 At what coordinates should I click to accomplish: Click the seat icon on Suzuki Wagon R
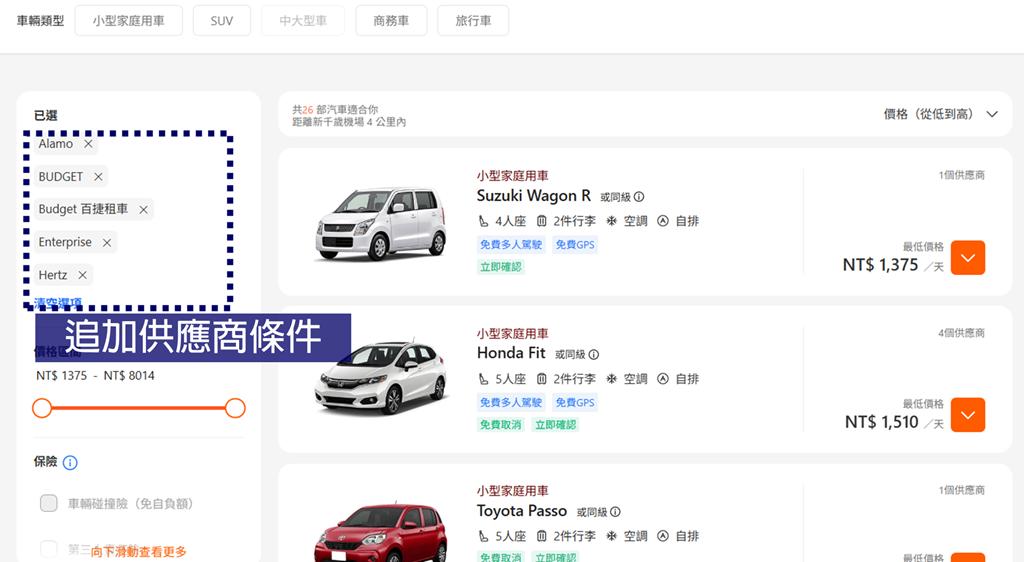[x=483, y=221]
